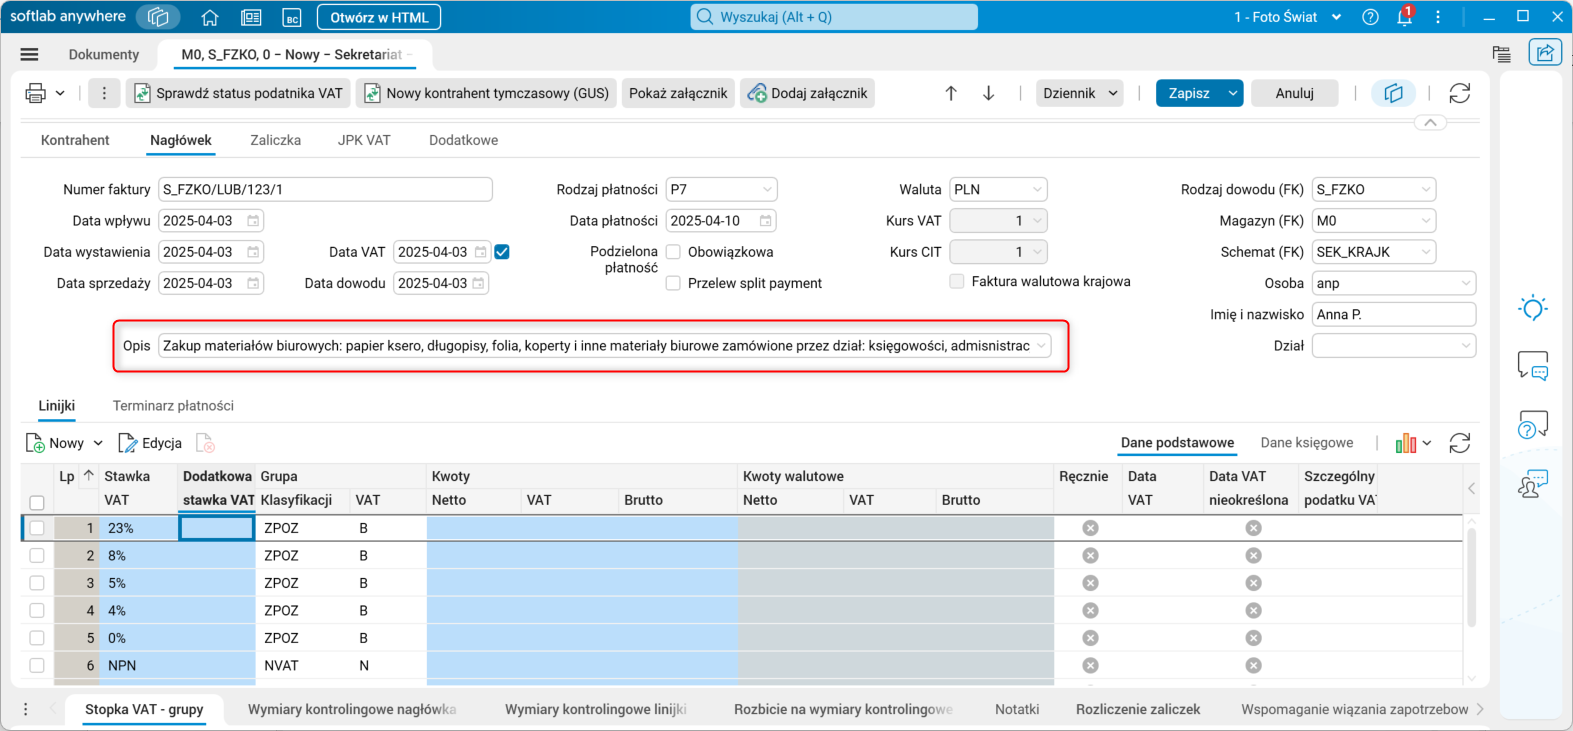Focus the Wyszukaj search box
This screenshot has height=731, width=1573.
(x=834, y=17)
